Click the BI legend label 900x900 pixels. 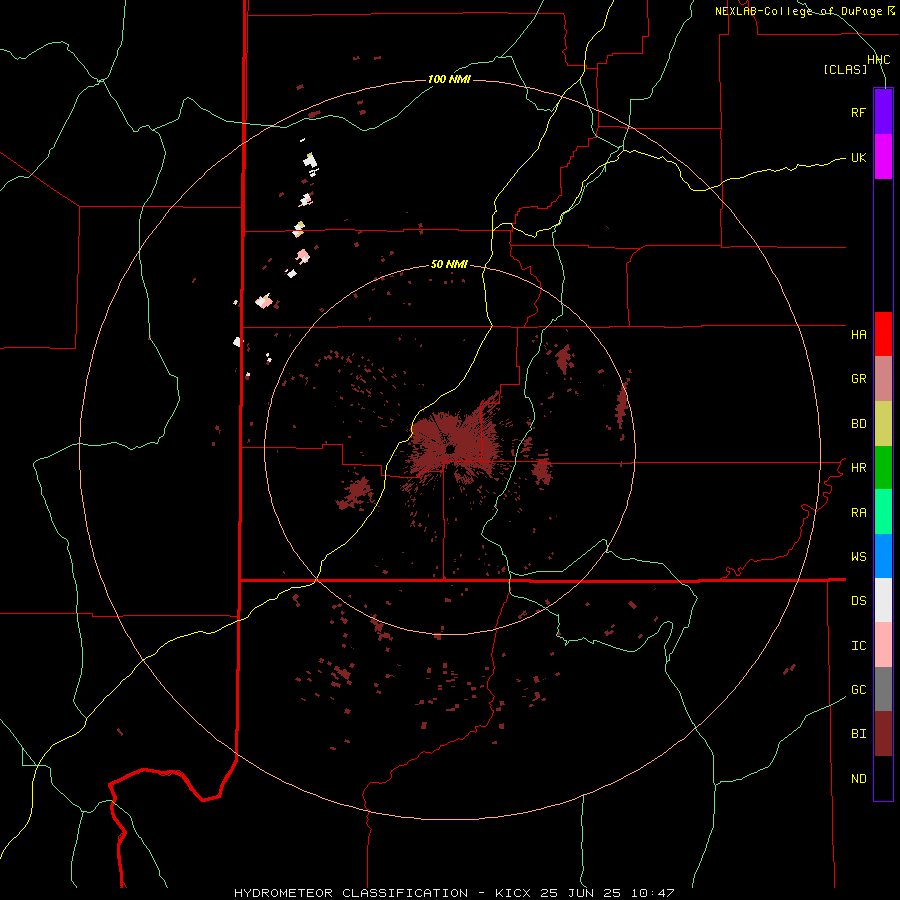(x=858, y=734)
